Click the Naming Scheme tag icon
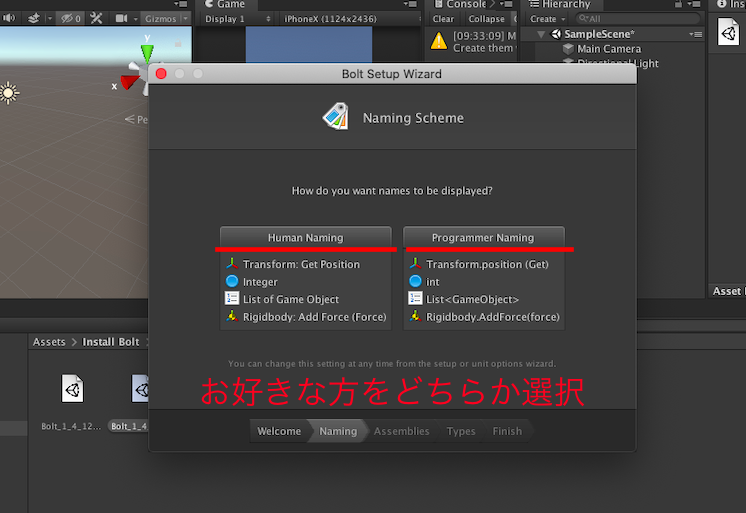The width and height of the screenshot is (746, 513). tap(336, 117)
